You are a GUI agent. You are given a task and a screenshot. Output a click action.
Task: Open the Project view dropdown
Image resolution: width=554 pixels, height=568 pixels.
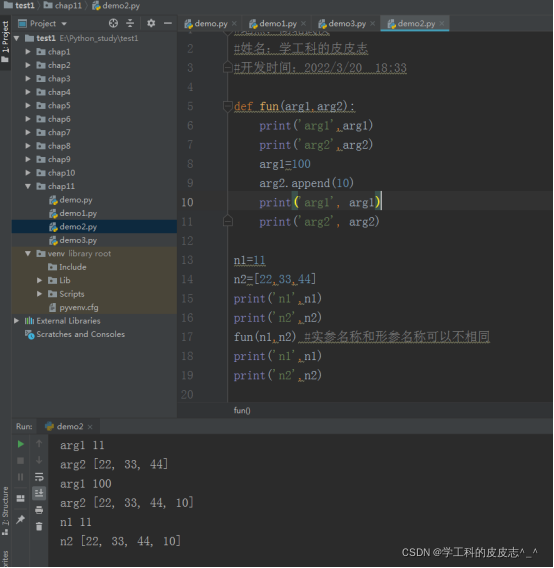click(x=43, y=24)
